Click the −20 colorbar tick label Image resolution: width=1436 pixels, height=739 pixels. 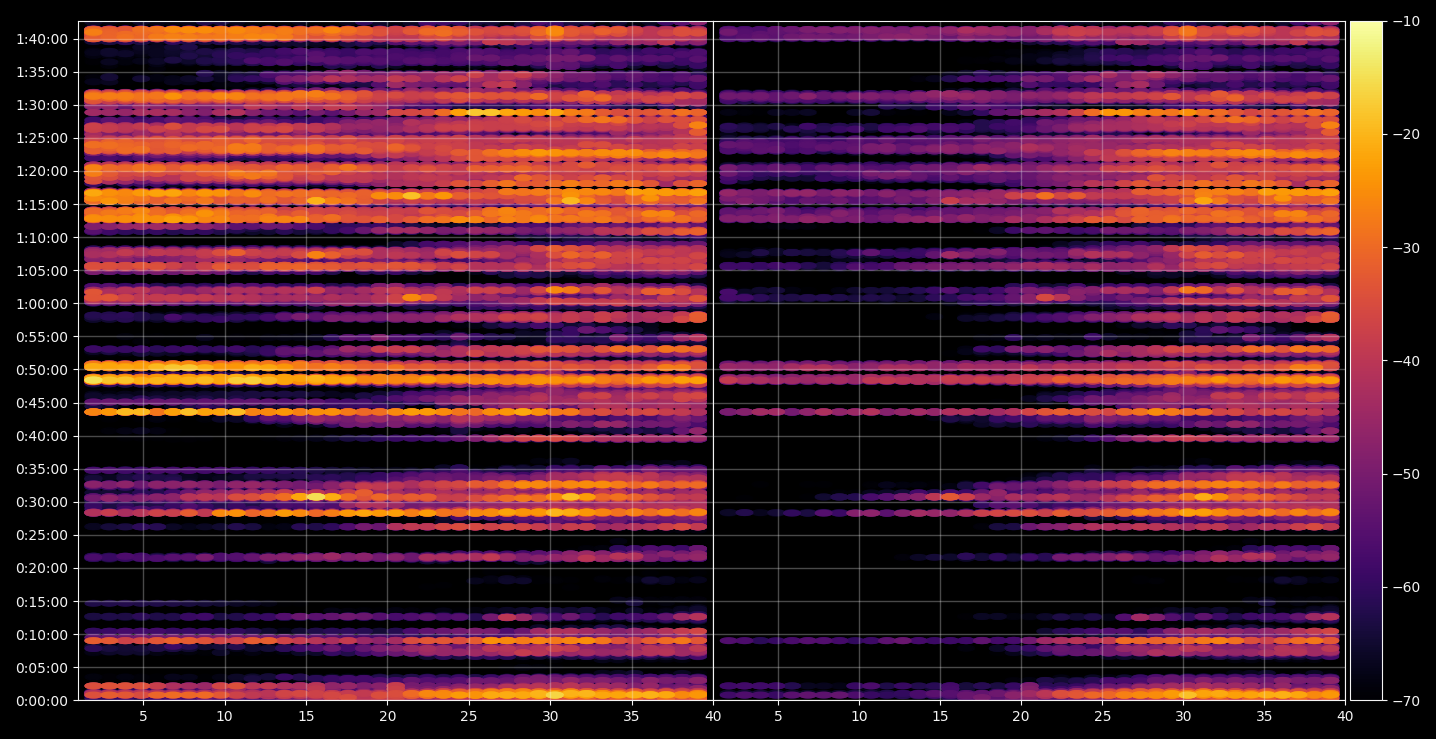pyautogui.click(x=1406, y=135)
